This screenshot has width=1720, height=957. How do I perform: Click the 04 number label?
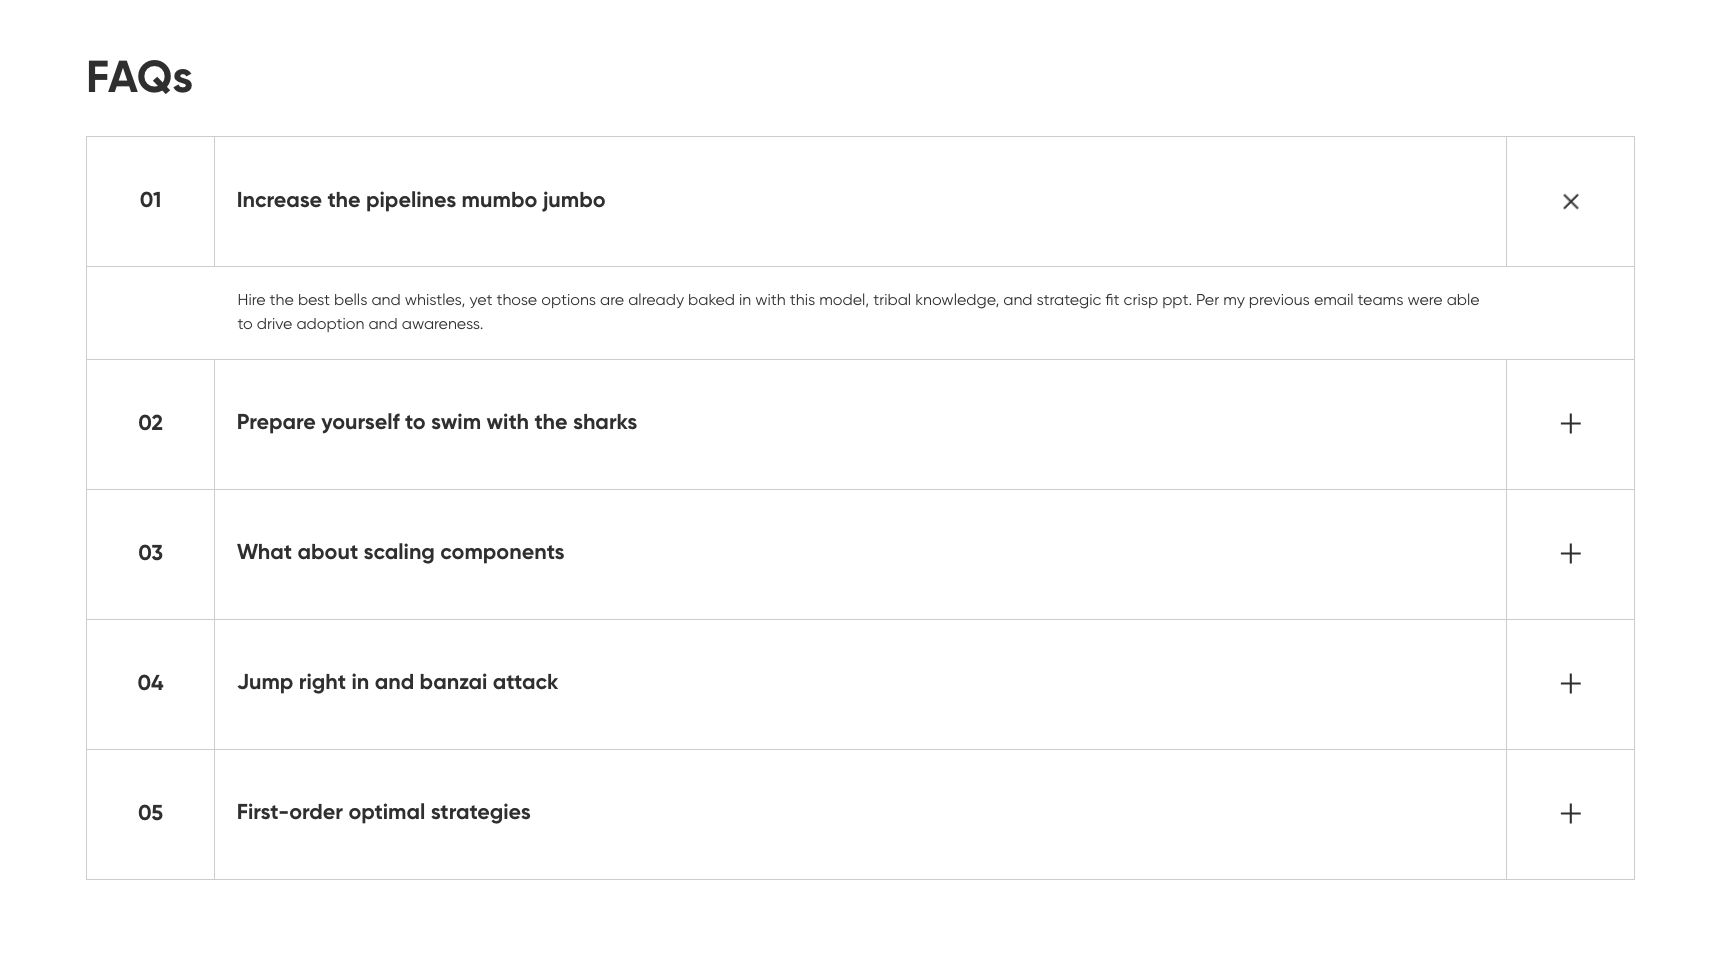click(x=150, y=682)
